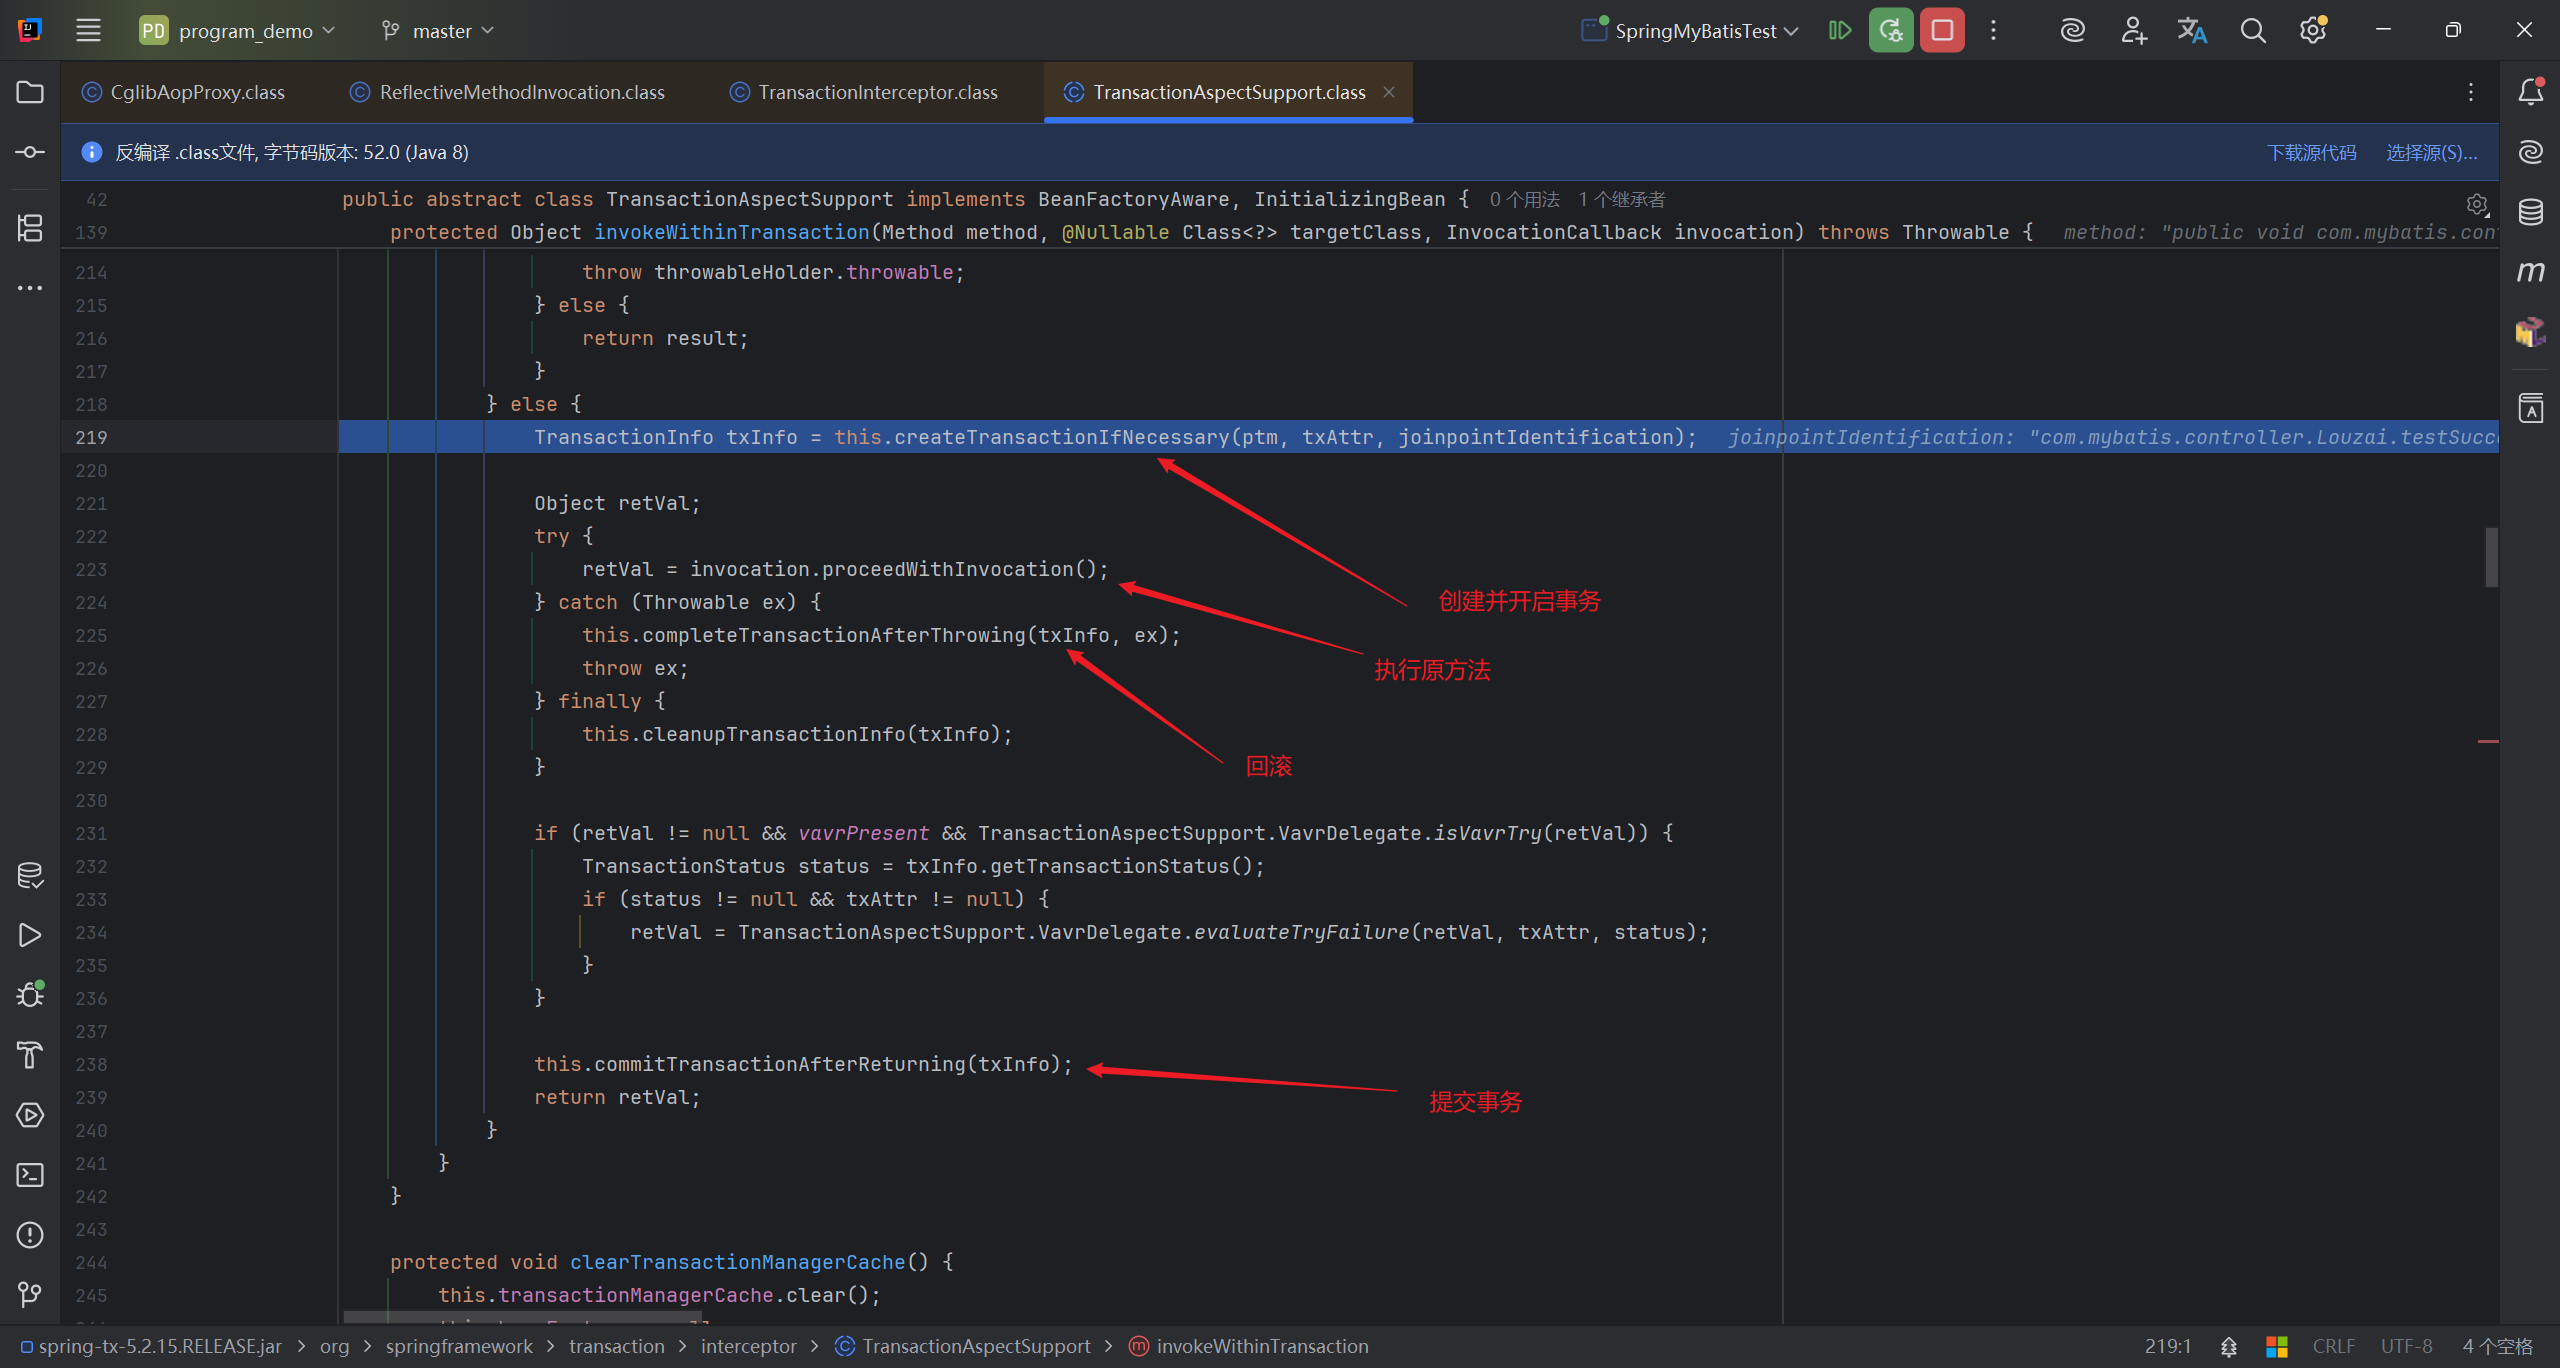Open the Git version control tool window
2560x1368 pixels.
30,1295
